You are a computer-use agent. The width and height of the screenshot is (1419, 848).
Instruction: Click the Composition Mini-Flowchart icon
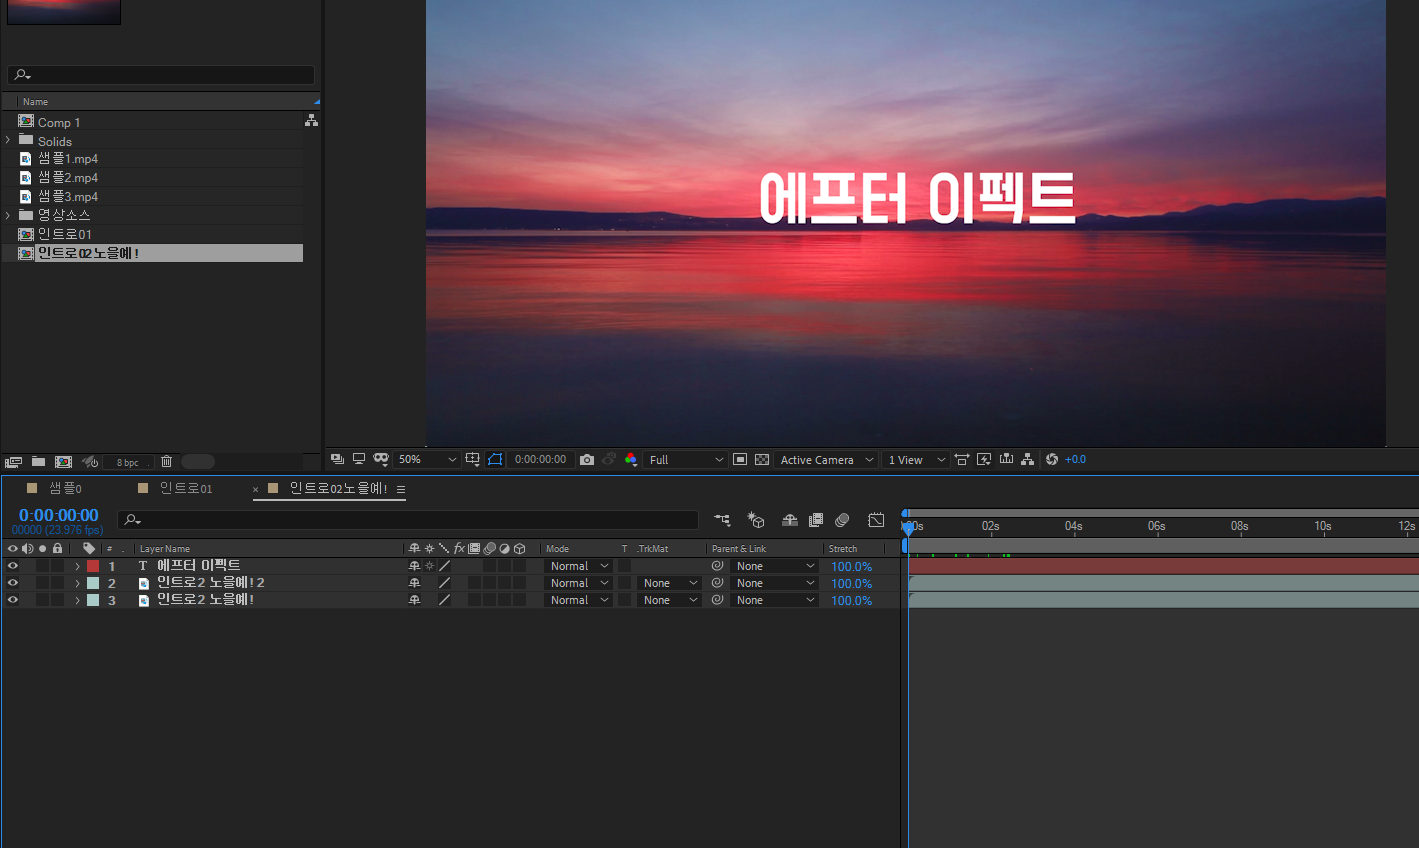[722, 520]
